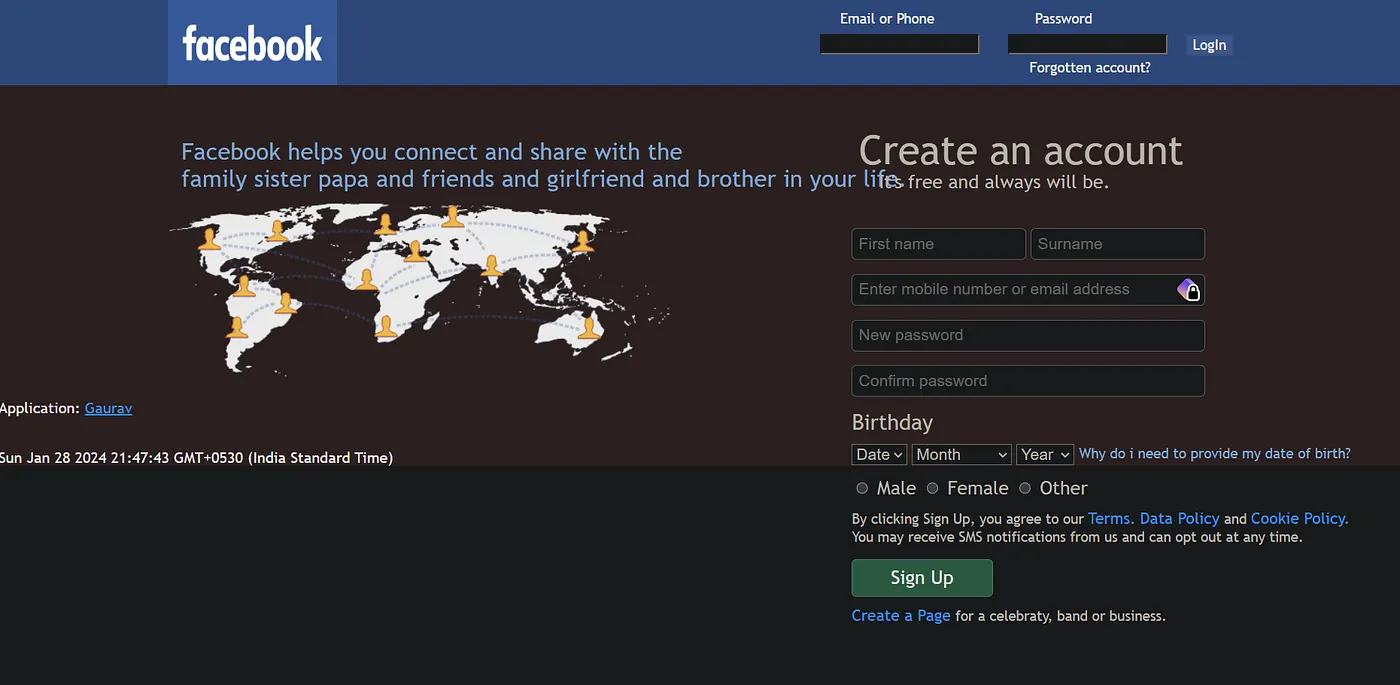
Task: Open the Terms link
Action: pyautogui.click(x=1110, y=519)
